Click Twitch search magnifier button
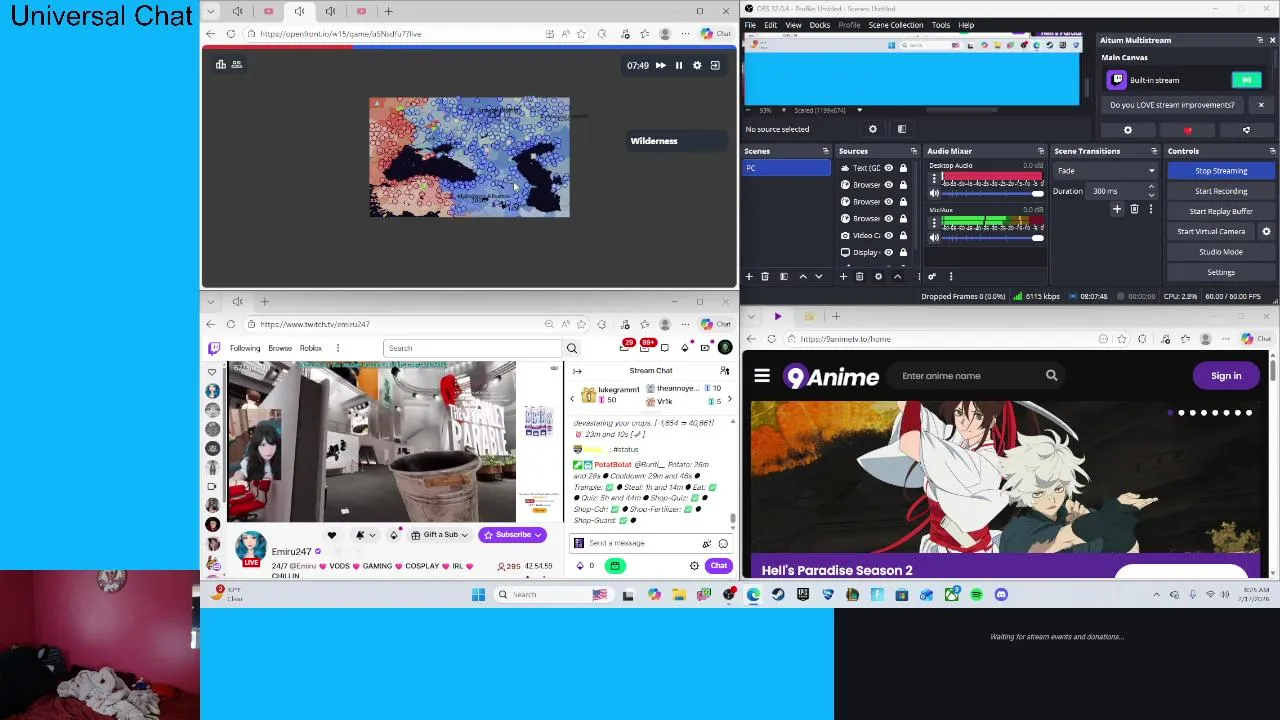The height and width of the screenshot is (720, 1280). [572, 348]
